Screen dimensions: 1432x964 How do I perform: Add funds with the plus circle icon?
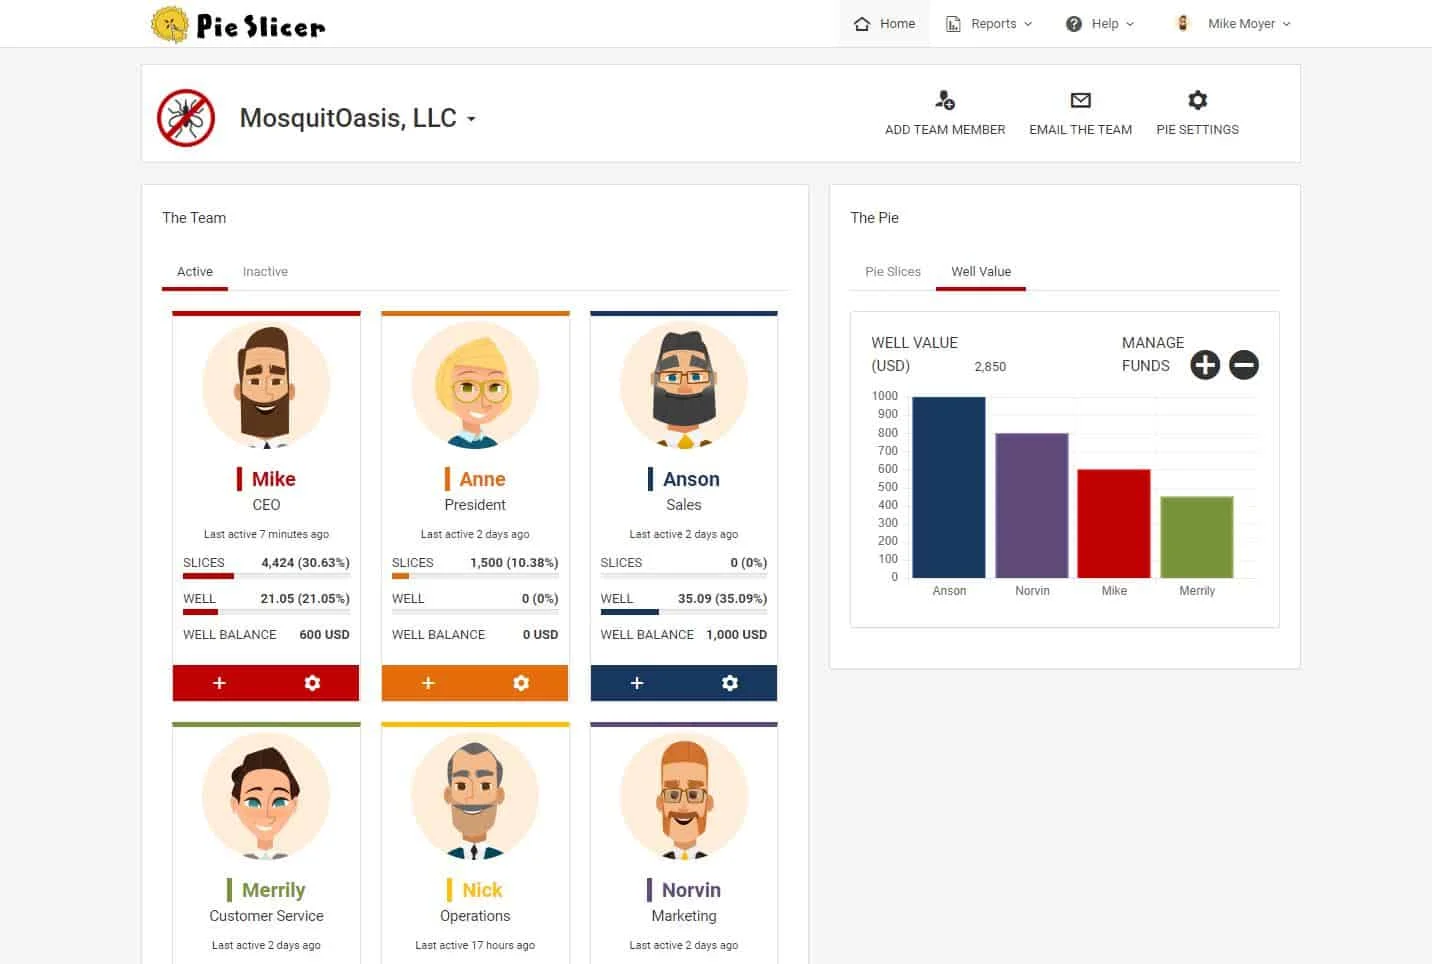(1205, 365)
